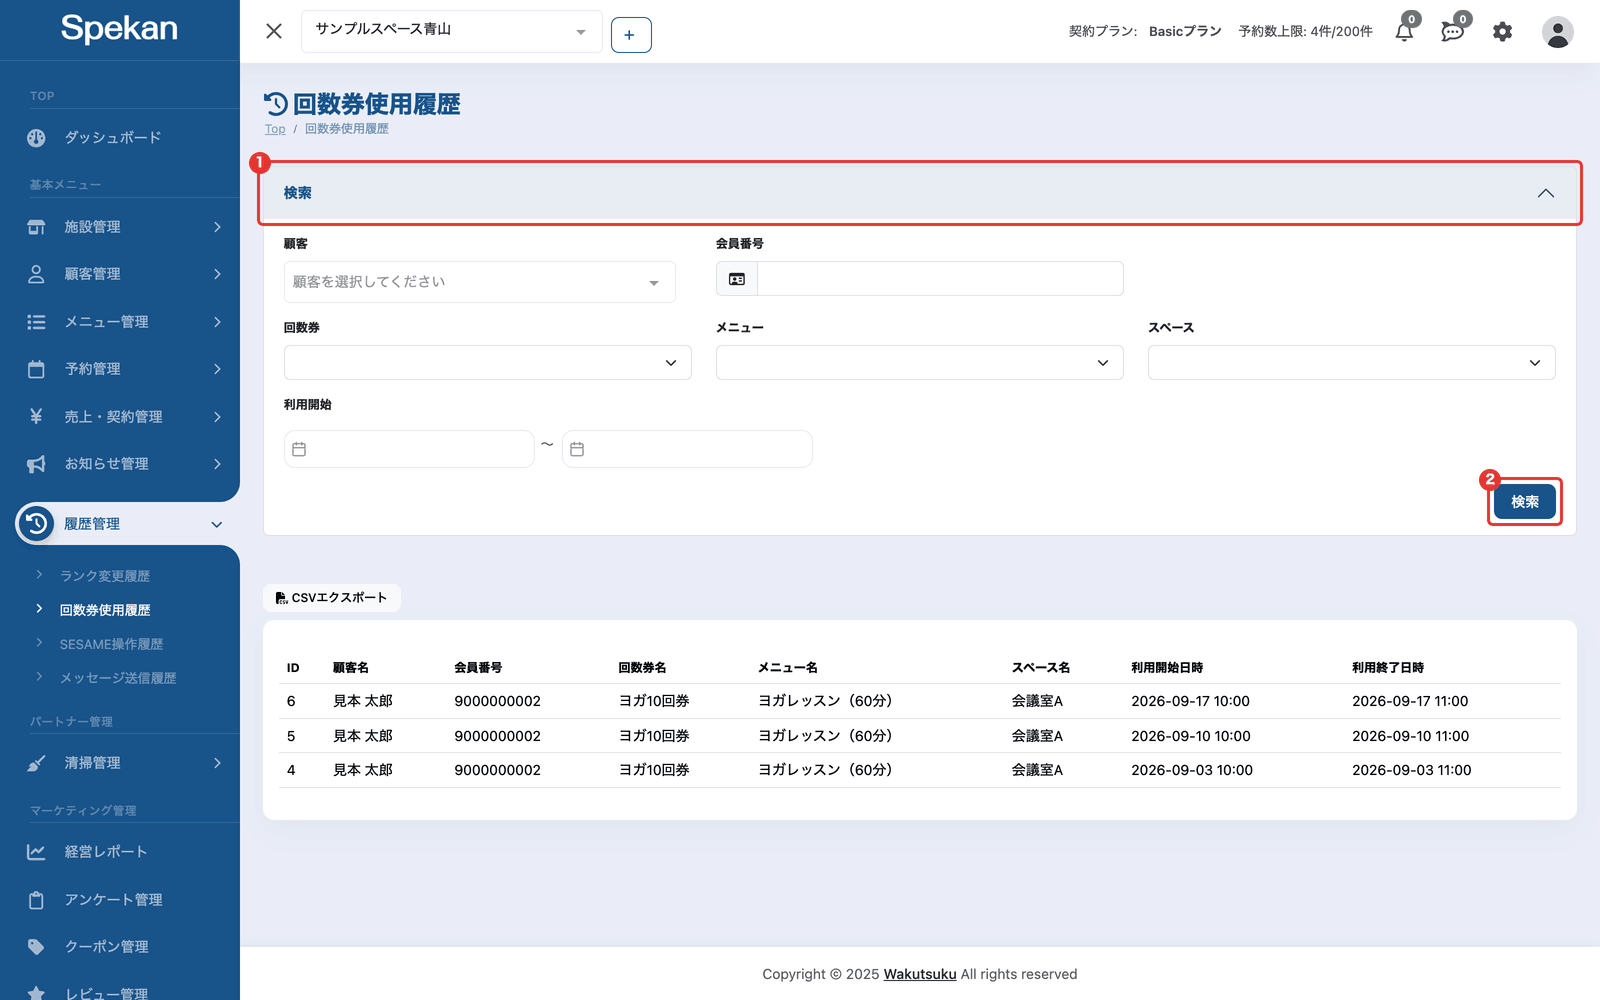
Task: Open the Wakutsuku footer link
Action: click(920, 974)
